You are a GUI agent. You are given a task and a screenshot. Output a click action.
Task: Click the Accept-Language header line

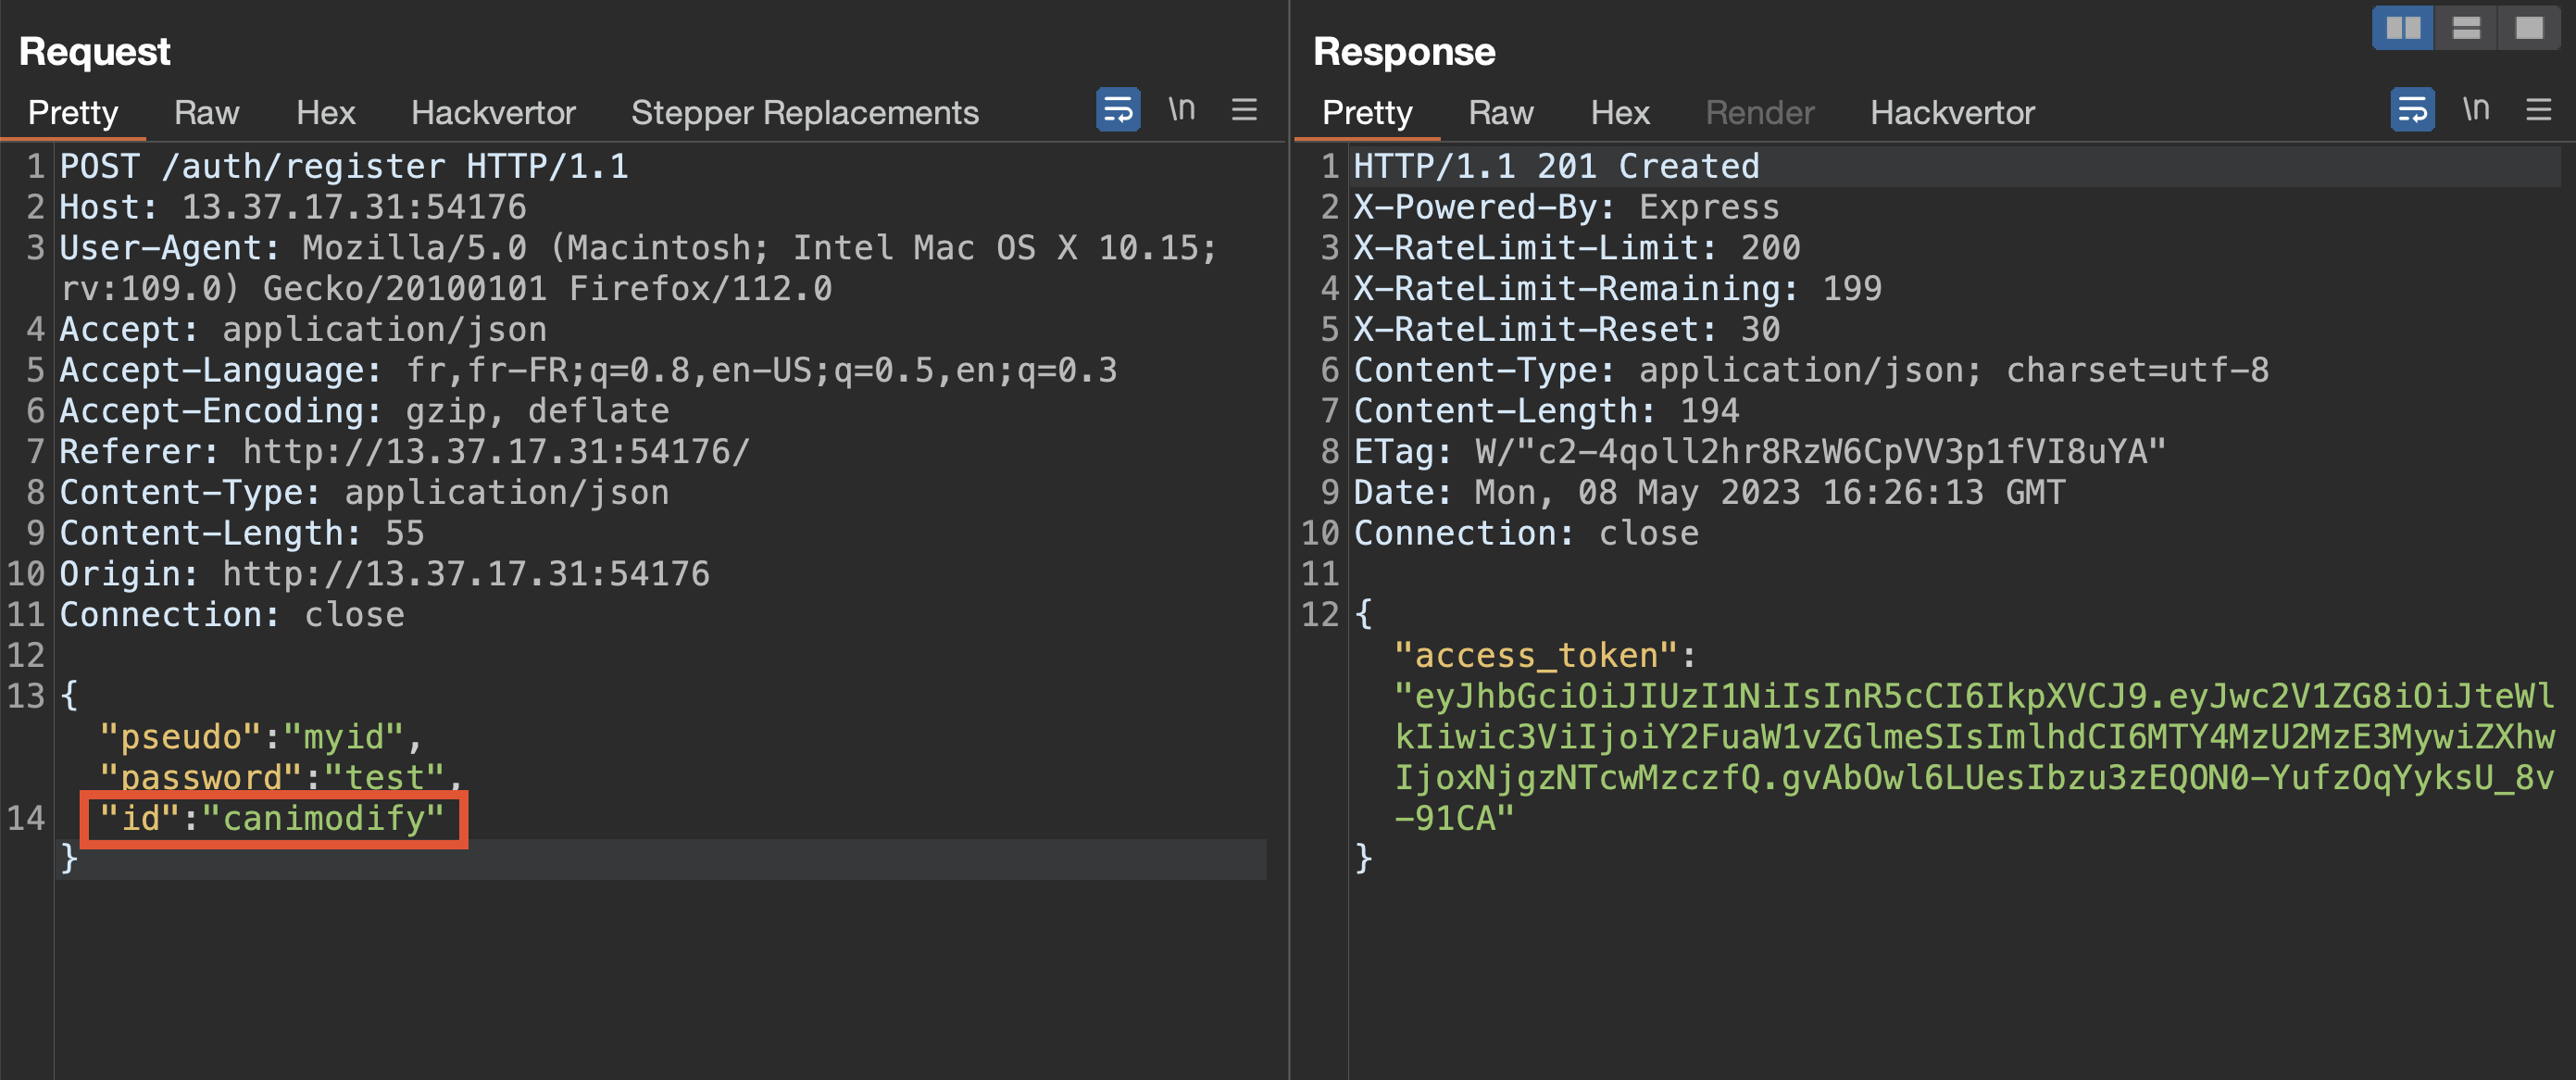588,370
